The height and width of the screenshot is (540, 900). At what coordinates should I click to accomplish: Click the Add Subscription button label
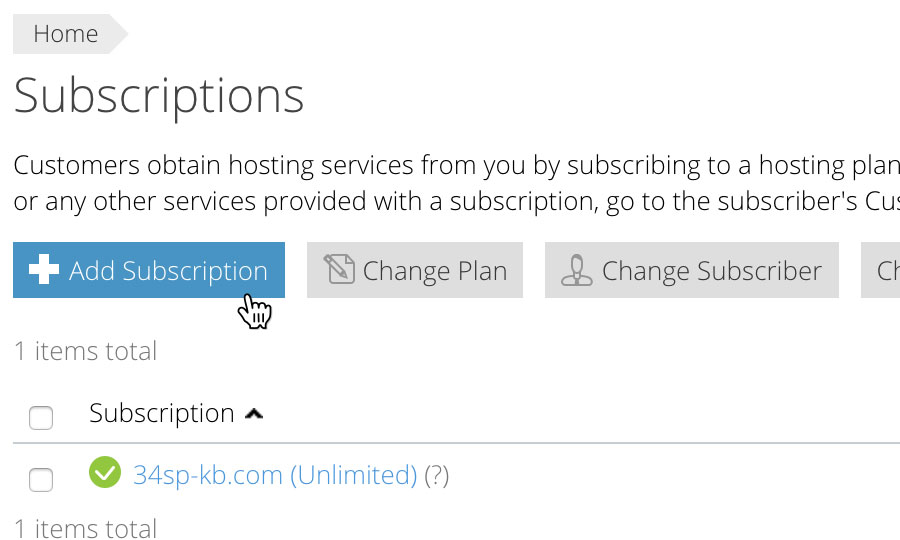[168, 270]
